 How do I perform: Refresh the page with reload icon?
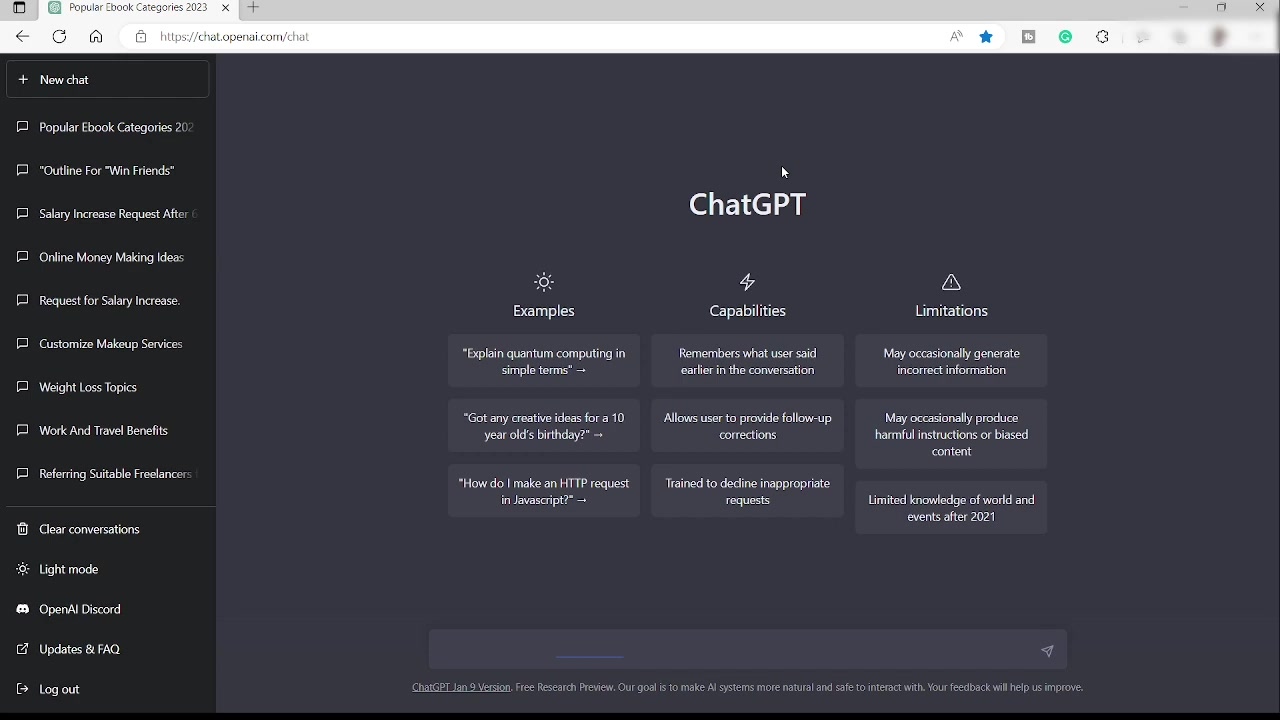pos(59,36)
